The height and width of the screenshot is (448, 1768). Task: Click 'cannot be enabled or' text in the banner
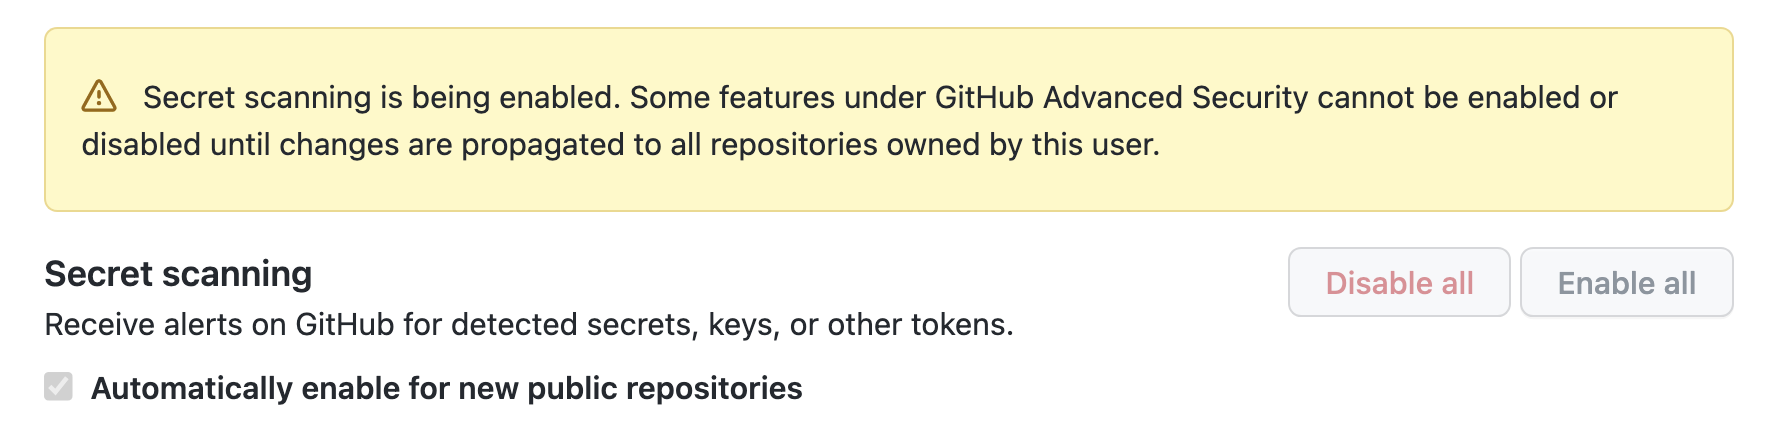tap(1467, 98)
